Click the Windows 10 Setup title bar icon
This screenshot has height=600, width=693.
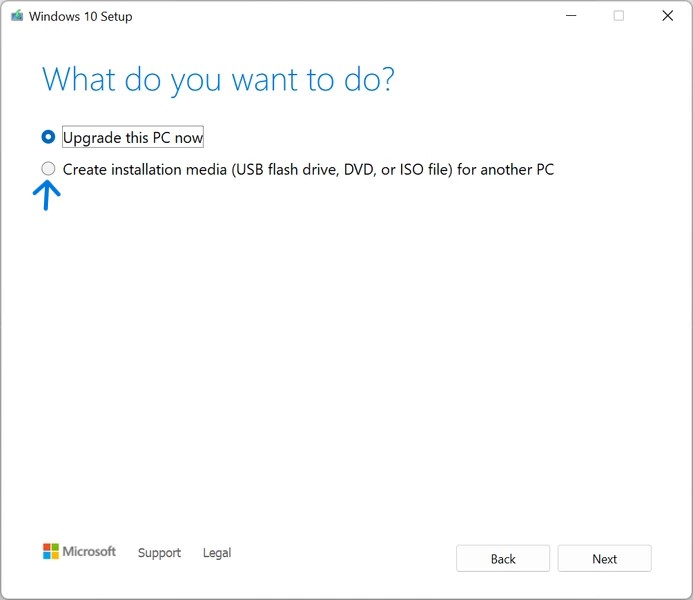[x=17, y=16]
